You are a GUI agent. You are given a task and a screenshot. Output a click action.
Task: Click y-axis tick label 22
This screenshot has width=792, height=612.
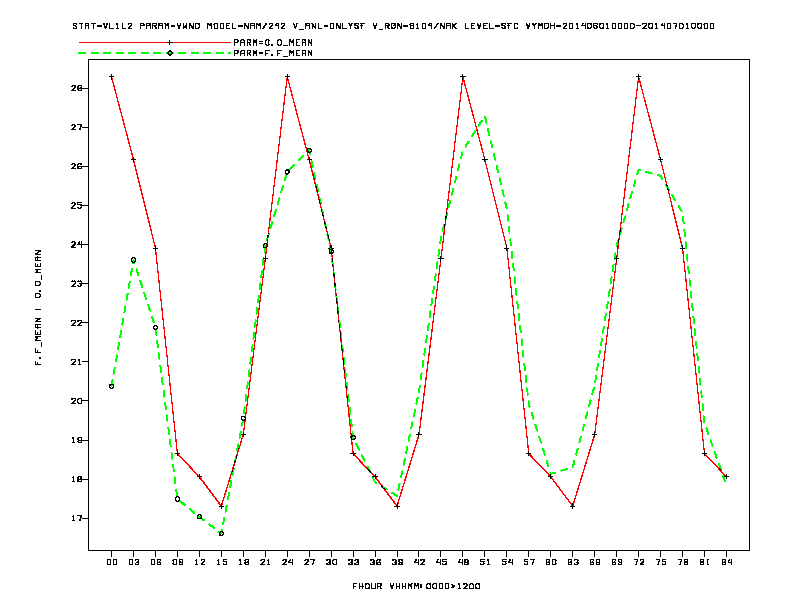(x=76, y=323)
